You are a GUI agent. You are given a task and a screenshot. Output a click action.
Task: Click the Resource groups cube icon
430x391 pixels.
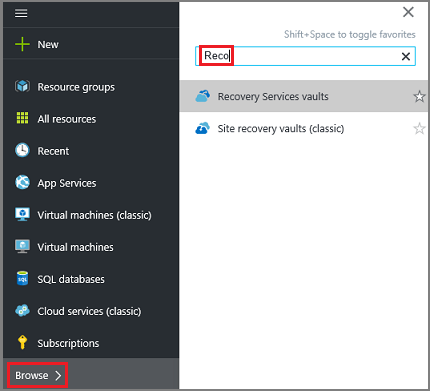(22, 86)
